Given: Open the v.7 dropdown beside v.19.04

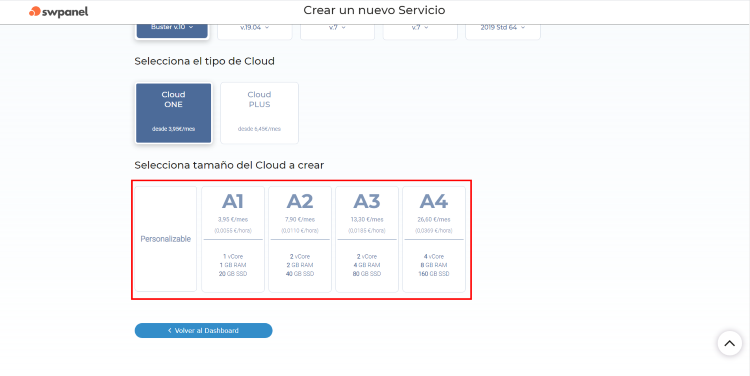Looking at the screenshot, I should 337,29.
